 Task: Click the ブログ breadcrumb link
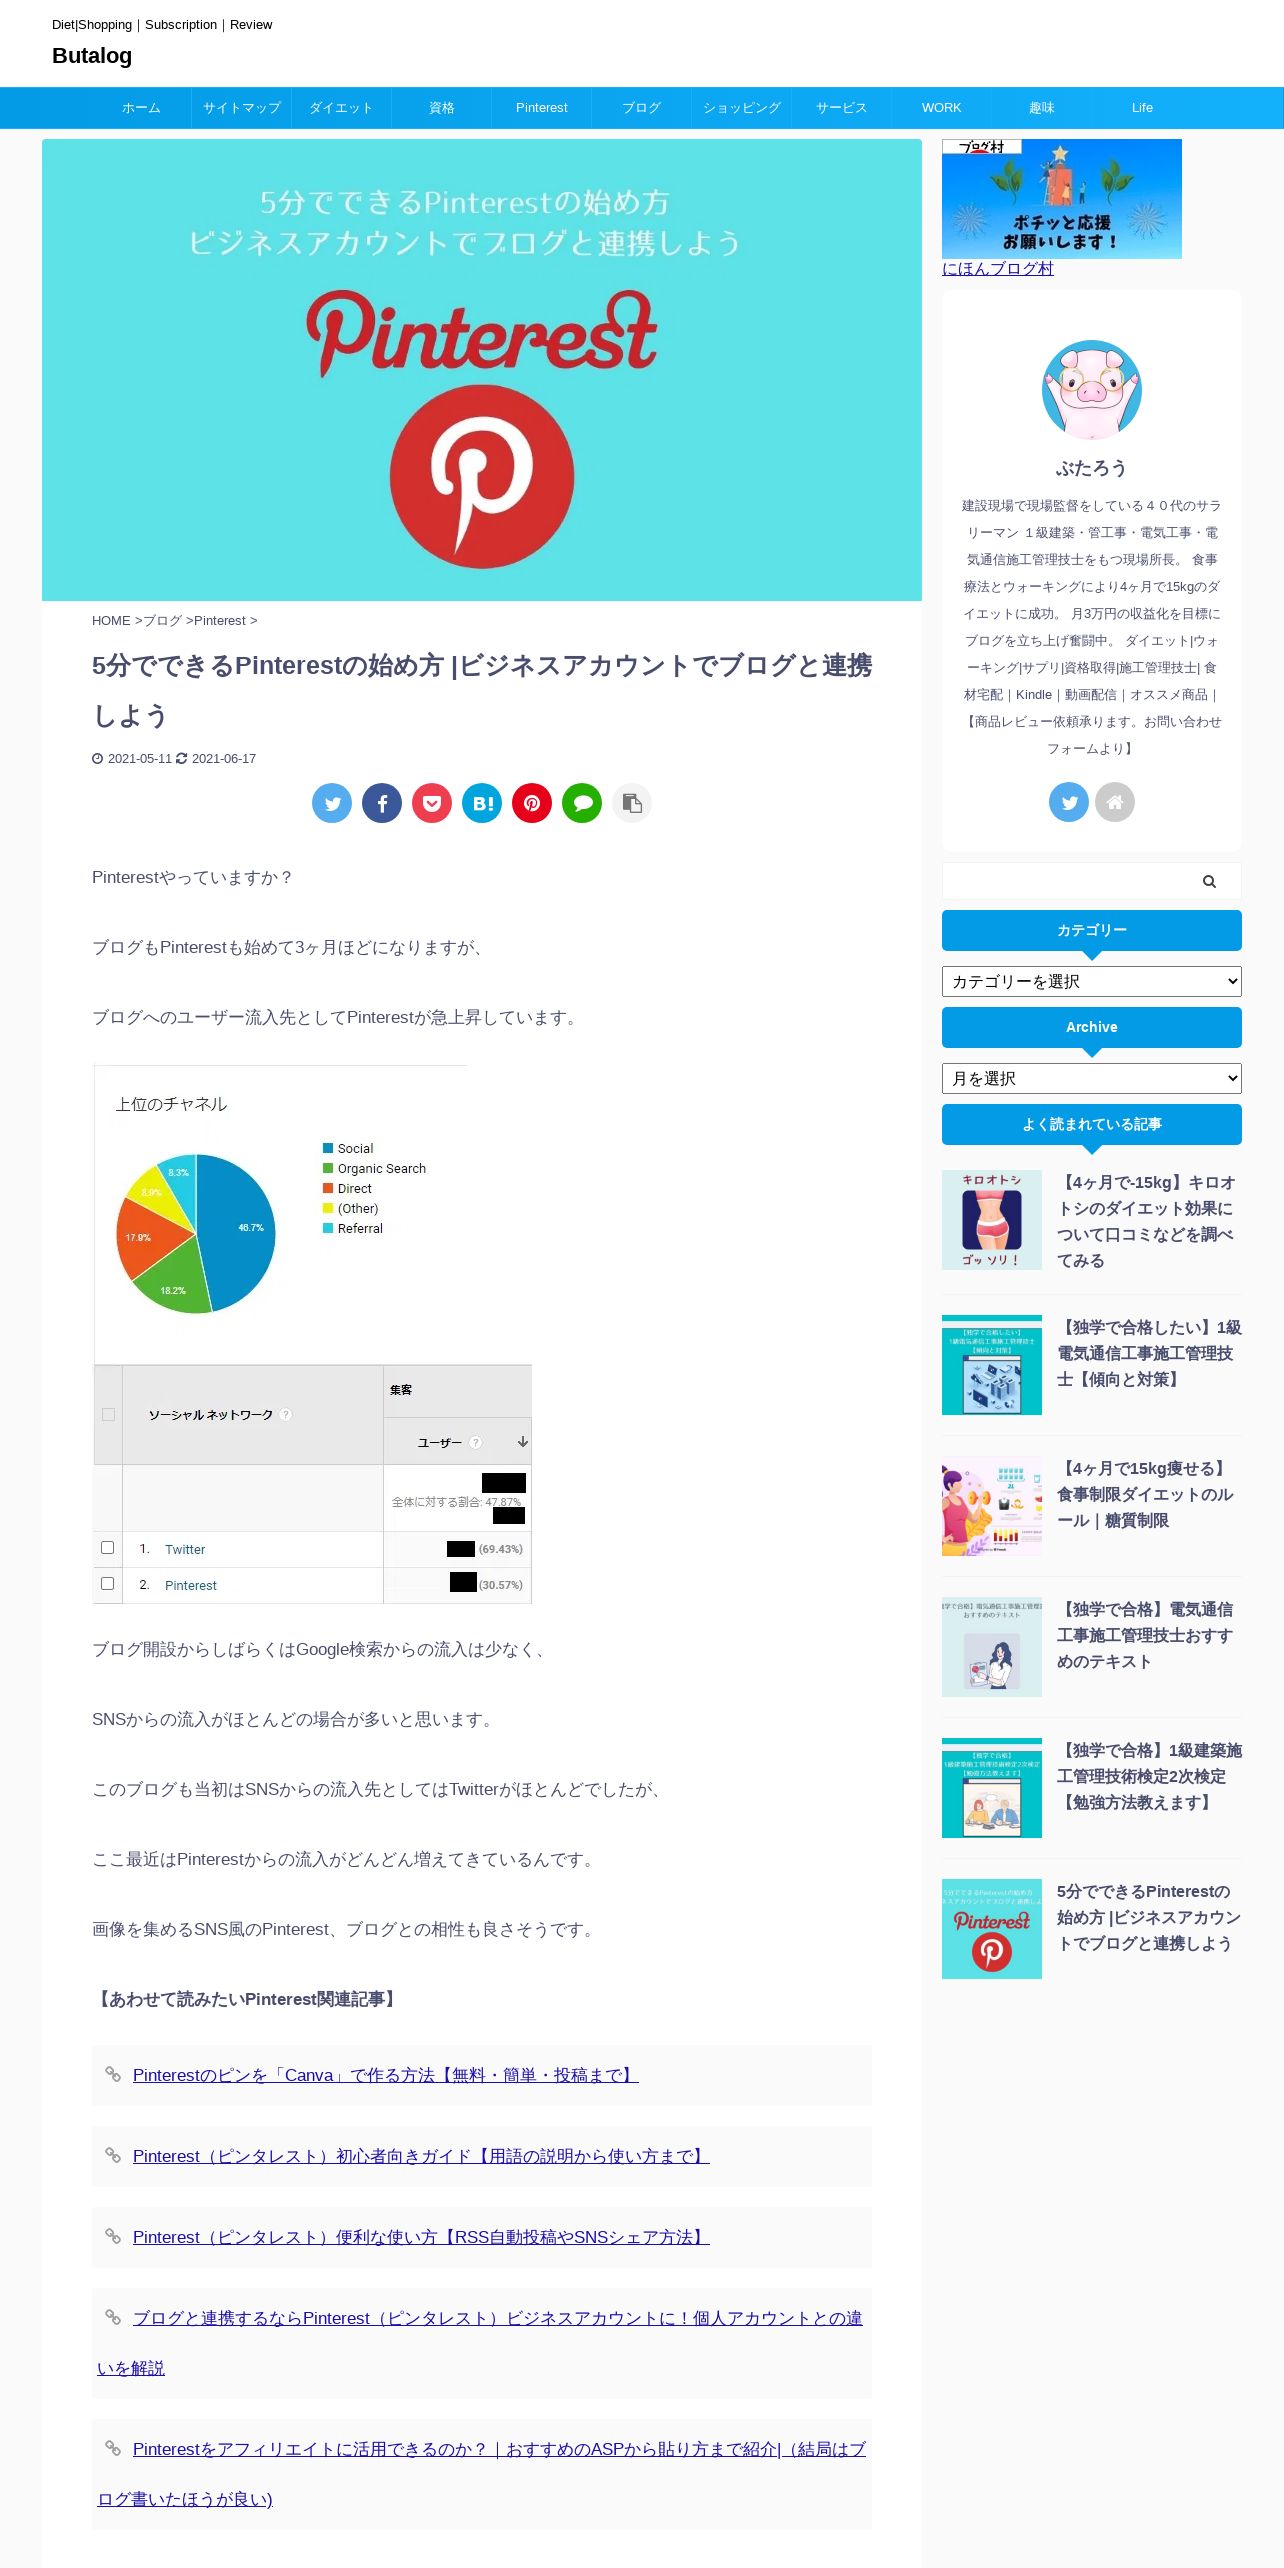(x=162, y=621)
